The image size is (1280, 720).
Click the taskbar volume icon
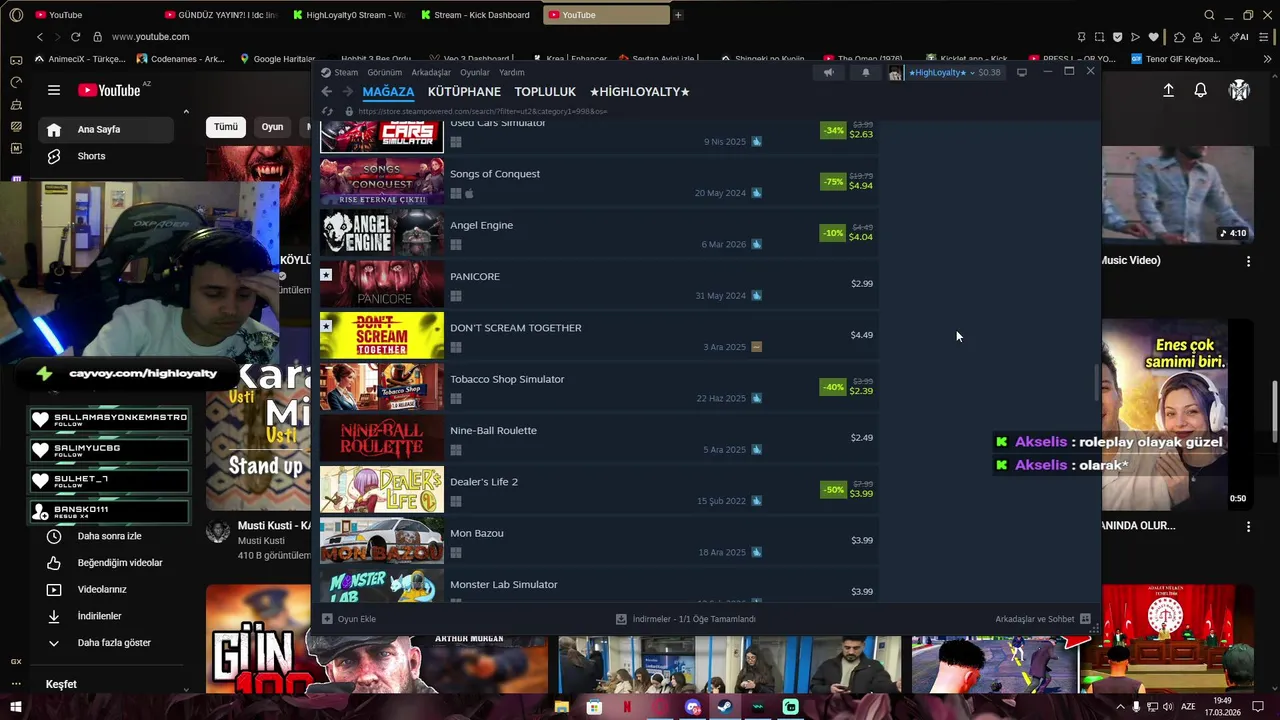point(1167,707)
